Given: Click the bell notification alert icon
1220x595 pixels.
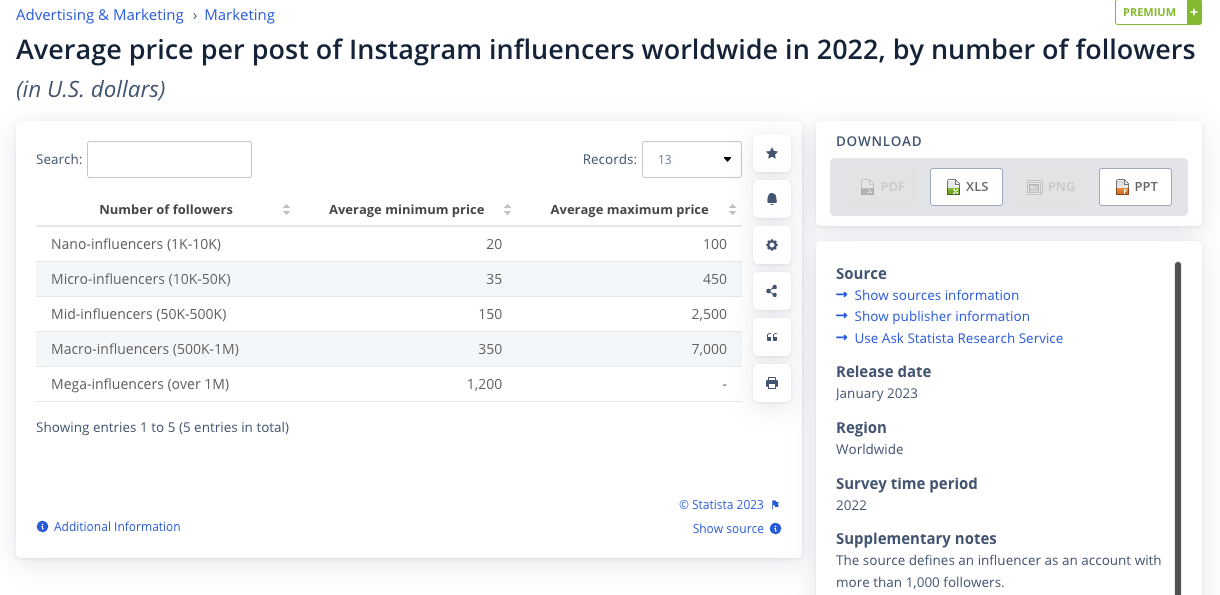Looking at the screenshot, I should click(772, 199).
